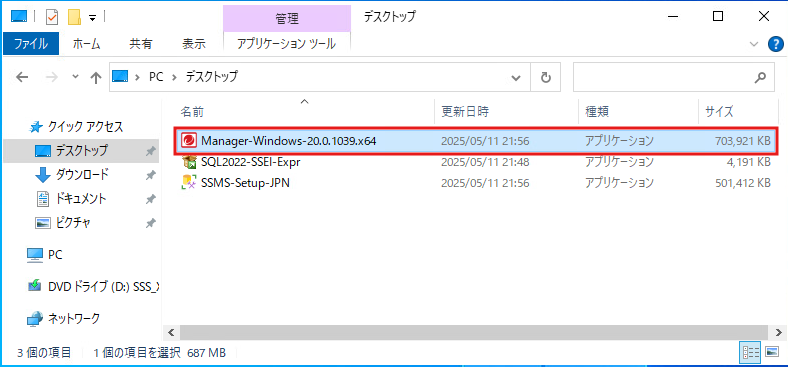Click the 501,412 KB size cell
Viewport: 788px width, 367px height.
tap(743, 184)
